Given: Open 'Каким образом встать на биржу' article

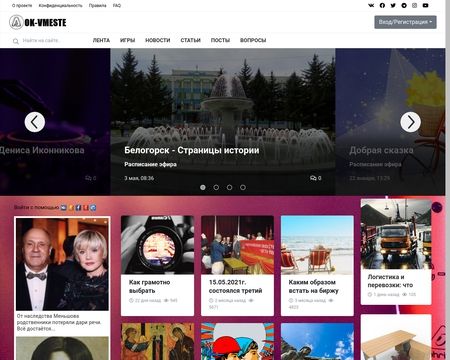Looking at the screenshot, I should (x=313, y=286).
